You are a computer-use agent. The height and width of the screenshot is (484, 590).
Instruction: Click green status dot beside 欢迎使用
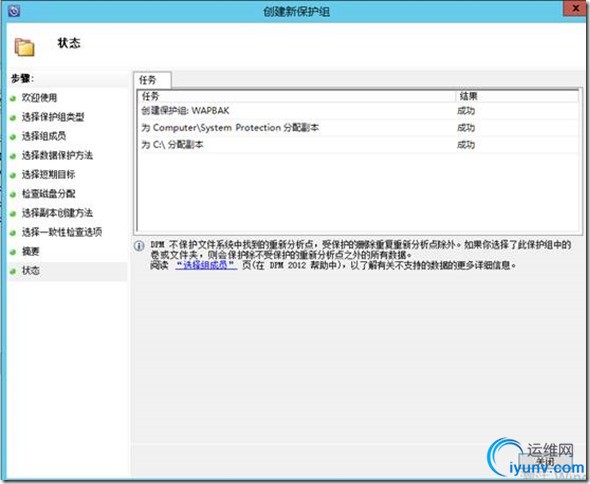pos(13,99)
